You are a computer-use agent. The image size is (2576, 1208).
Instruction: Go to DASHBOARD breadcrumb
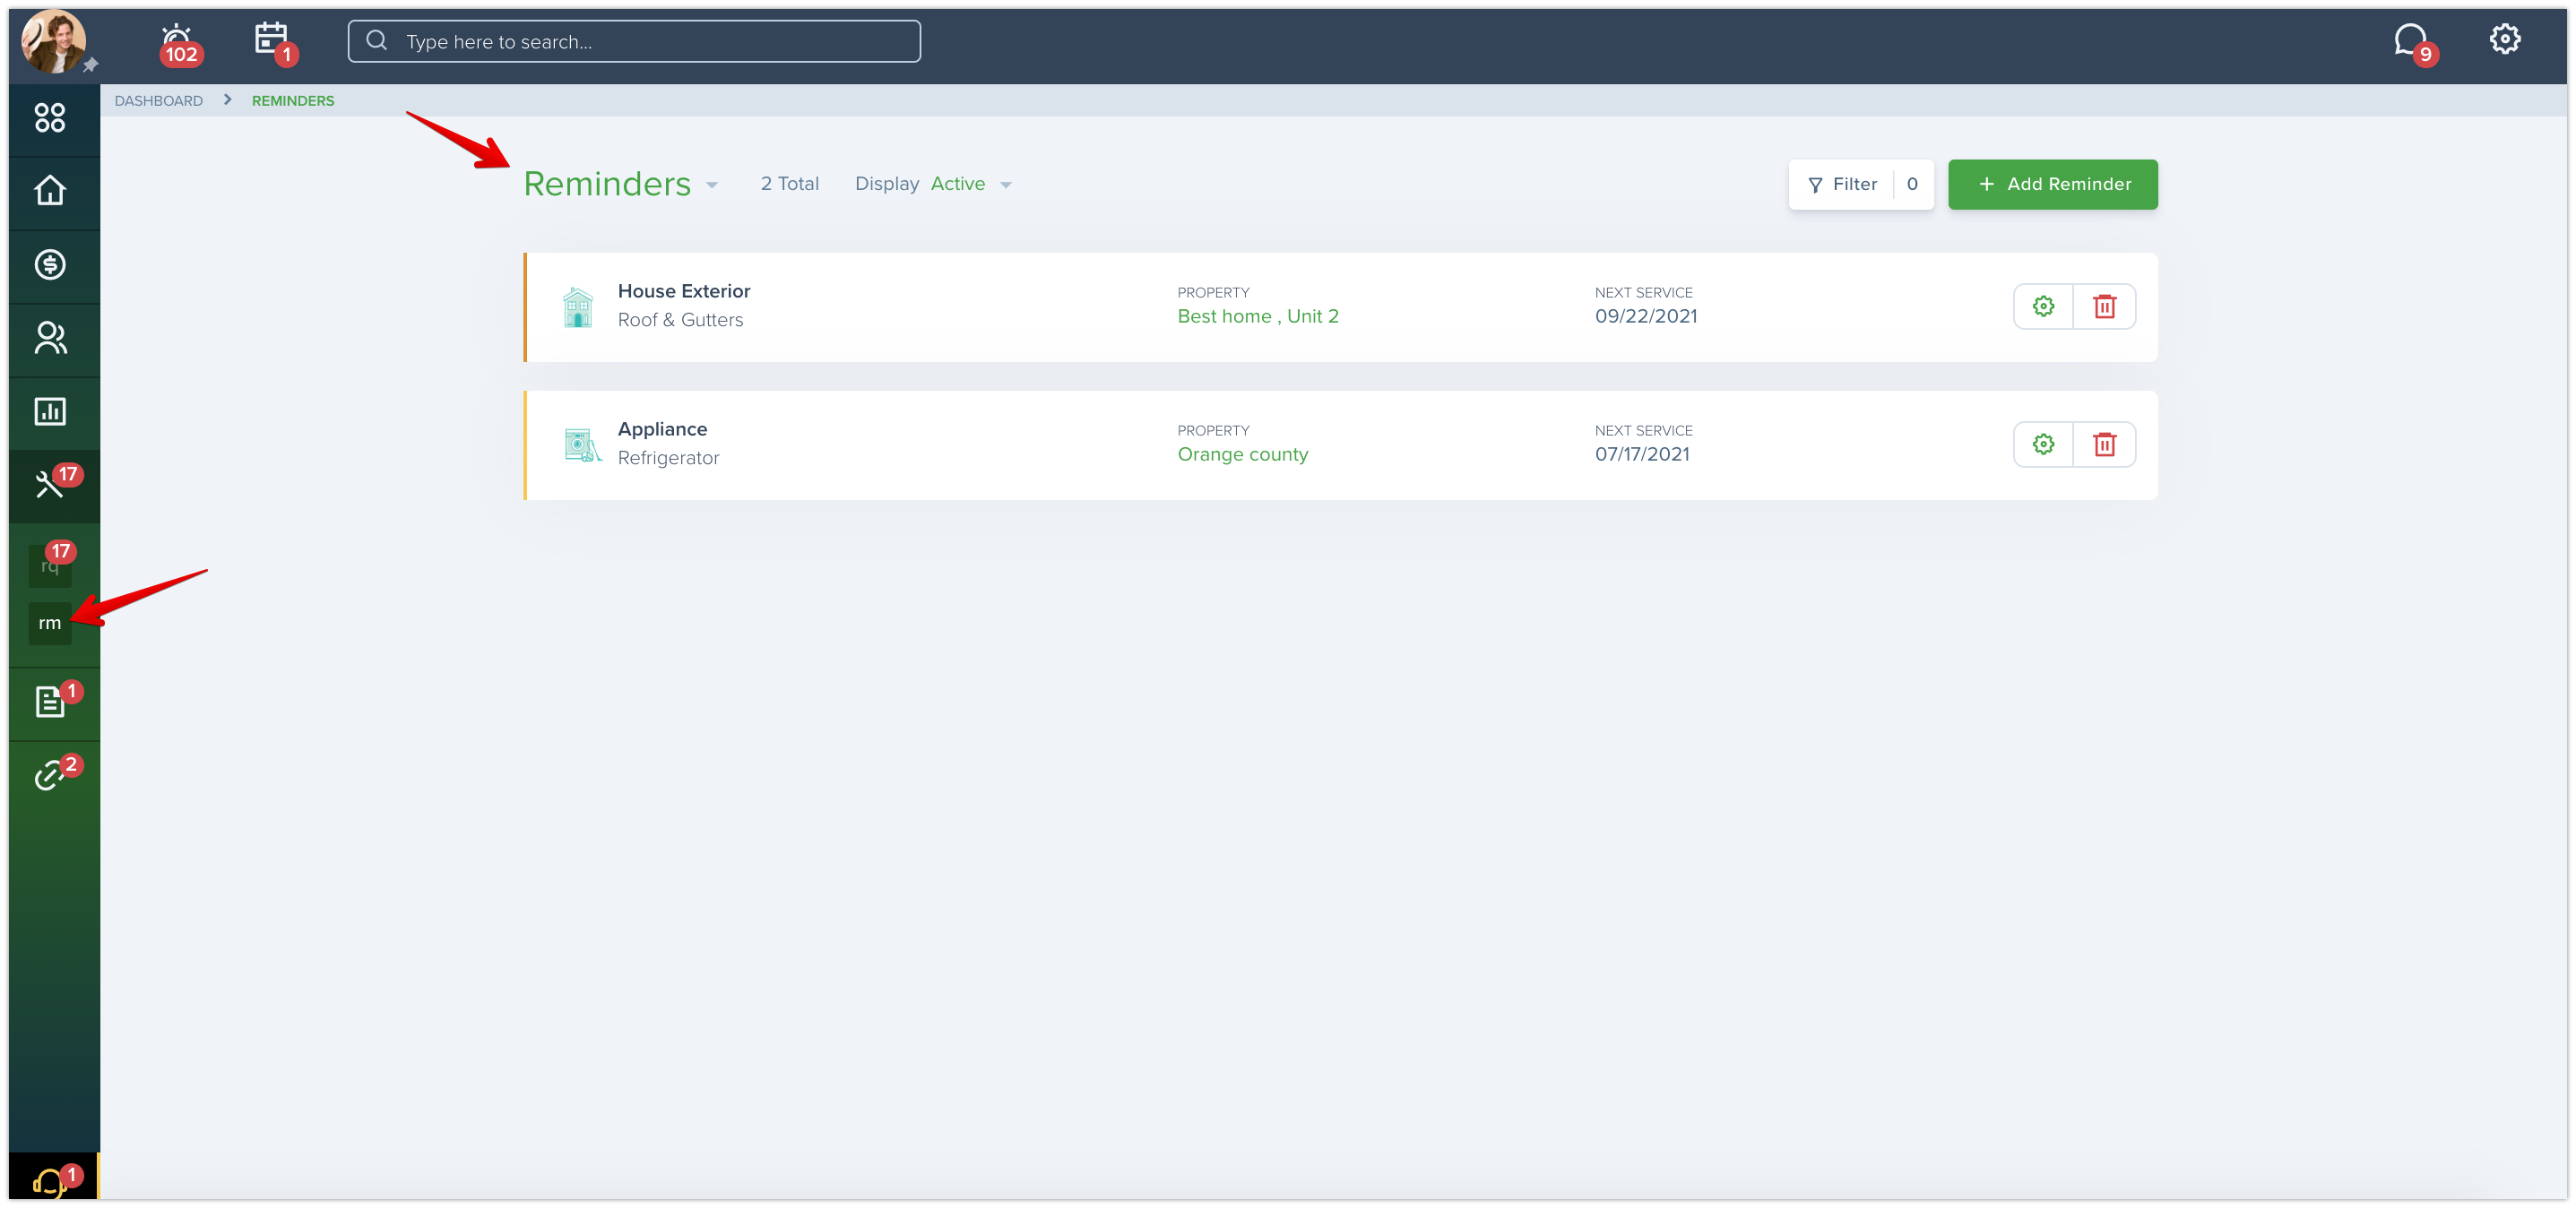(x=158, y=101)
